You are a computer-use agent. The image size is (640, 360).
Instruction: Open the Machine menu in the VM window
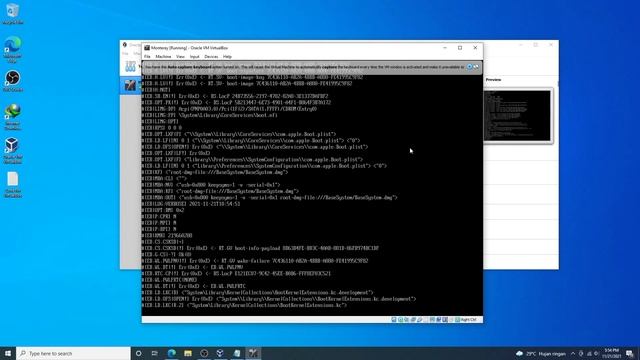[163, 57]
